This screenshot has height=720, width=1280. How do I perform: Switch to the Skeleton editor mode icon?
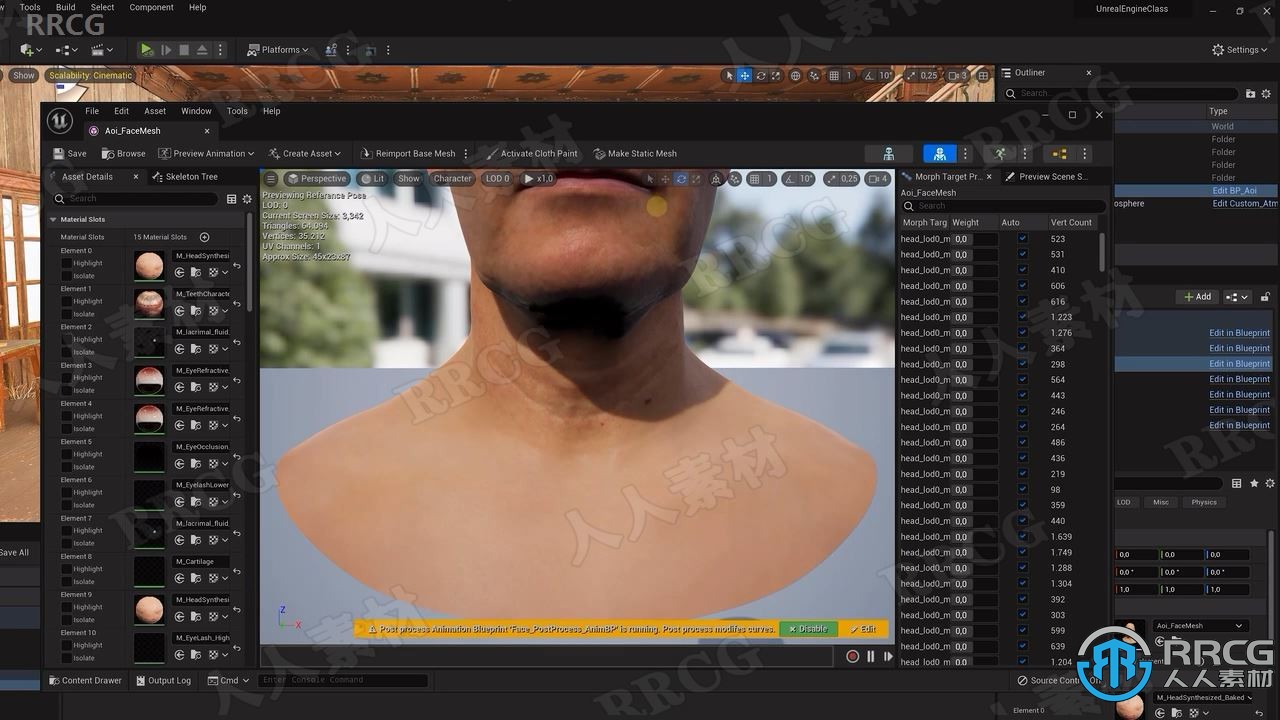[888, 153]
